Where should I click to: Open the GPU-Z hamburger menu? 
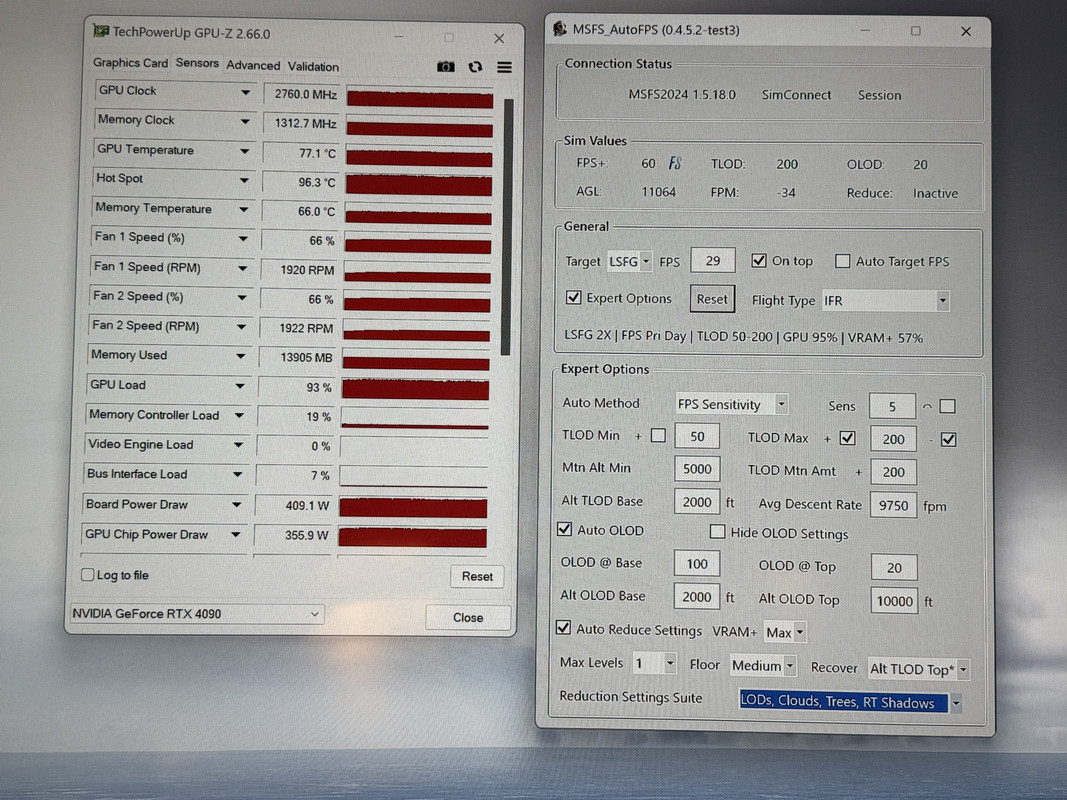point(504,67)
